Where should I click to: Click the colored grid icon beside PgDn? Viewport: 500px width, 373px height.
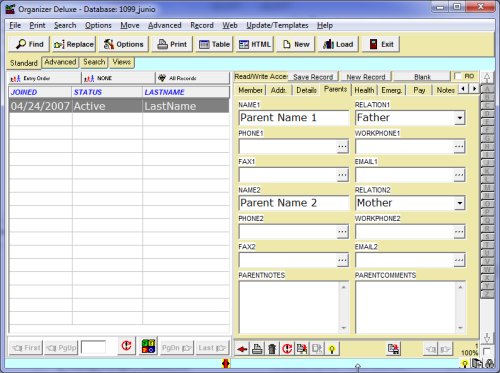[x=148, y=346]
